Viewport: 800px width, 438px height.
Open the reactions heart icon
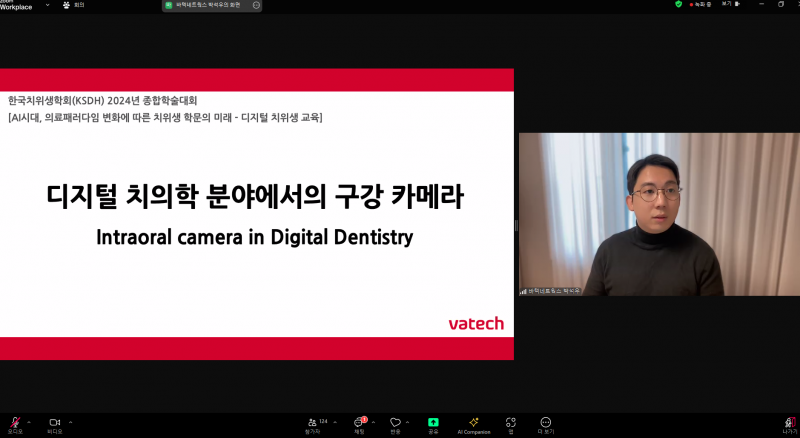(x=395, y=423)
